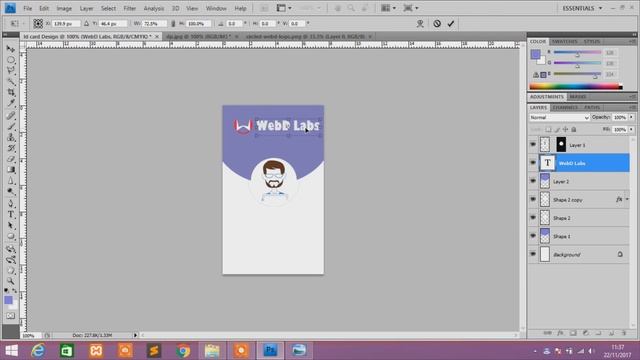
Task: Open Internet Explorer from taskbar
Action: click(x=38, y=350)
